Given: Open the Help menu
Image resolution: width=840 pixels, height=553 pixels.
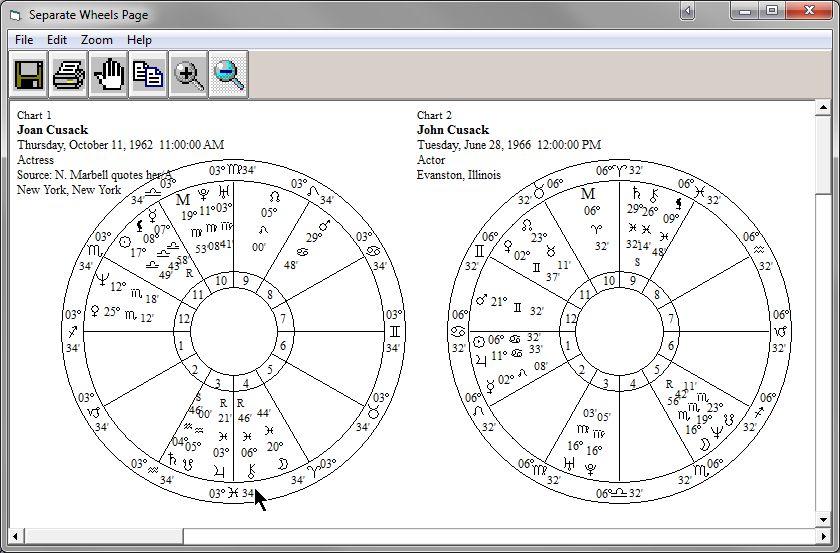Looking at the screenshot, I should [x=140, y=40].
